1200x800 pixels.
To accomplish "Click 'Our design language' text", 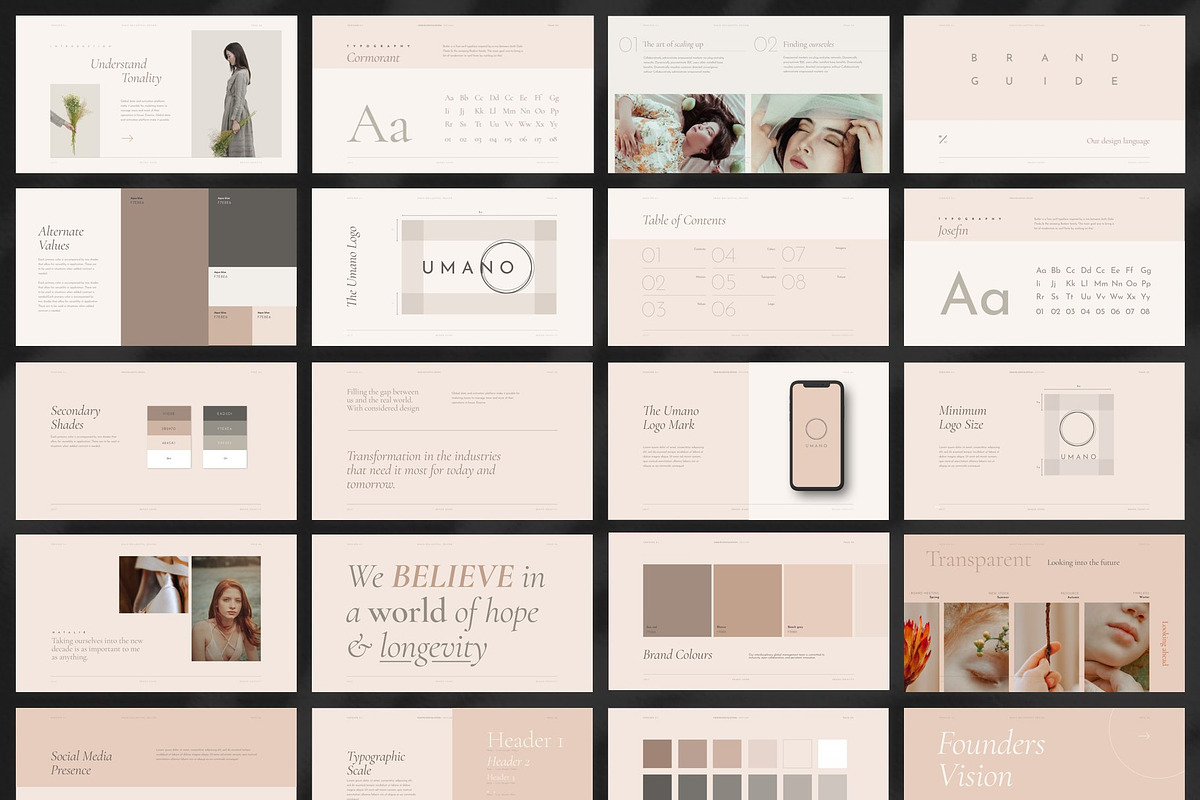I will tap(1118, 141).
